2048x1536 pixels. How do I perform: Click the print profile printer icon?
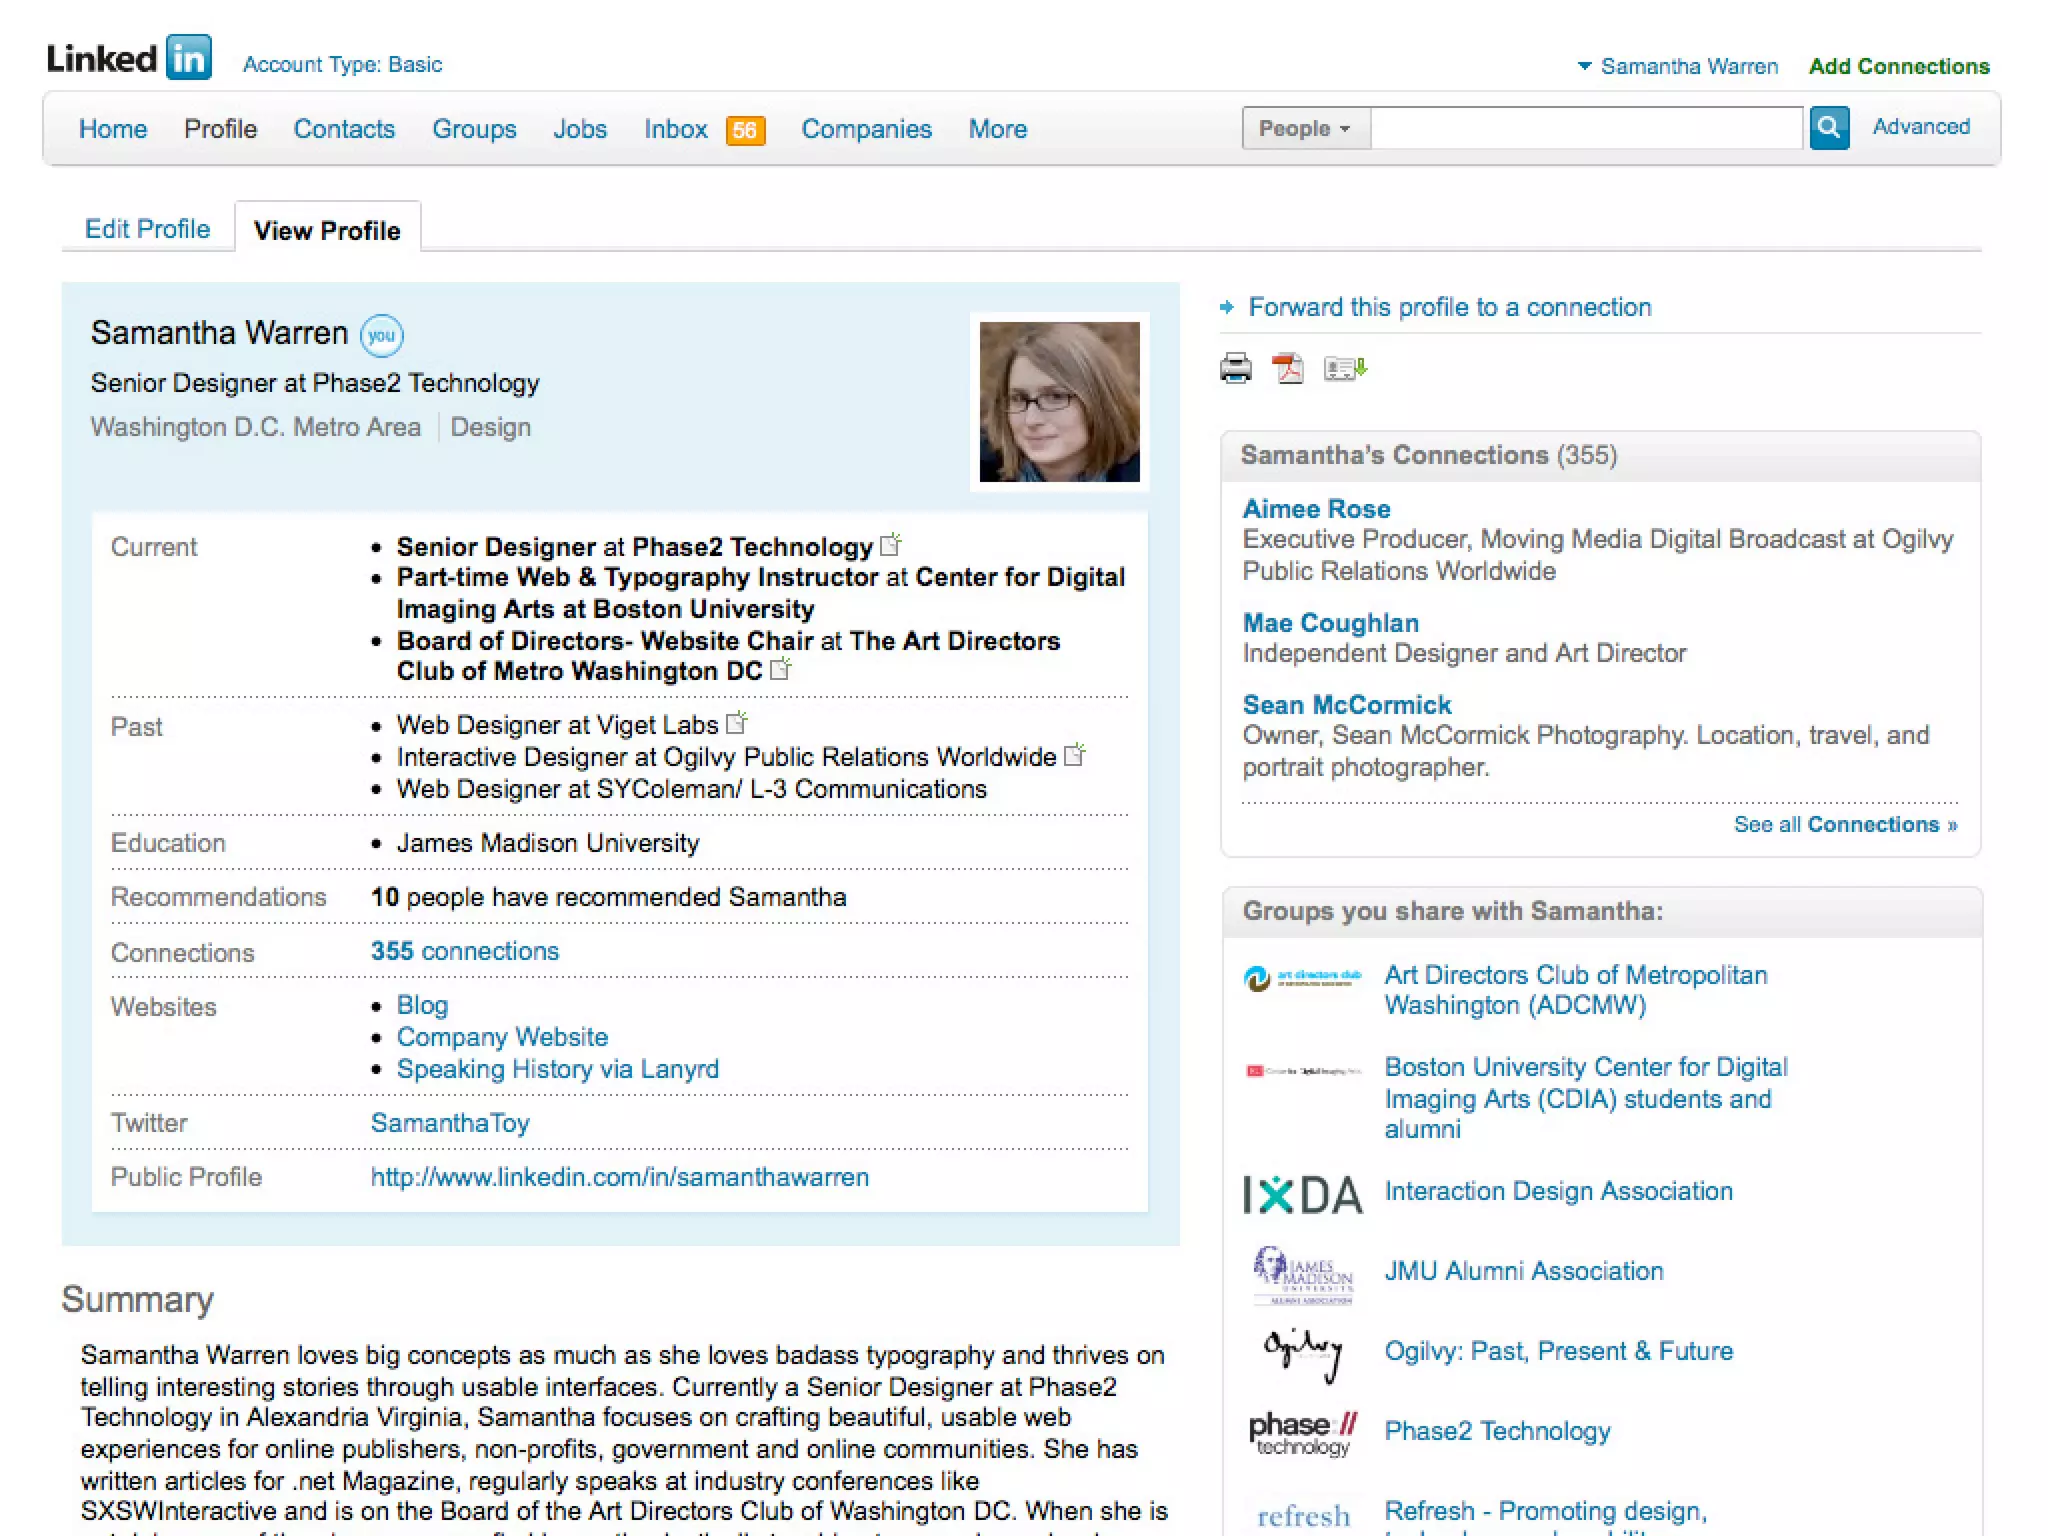point(1235,369)
